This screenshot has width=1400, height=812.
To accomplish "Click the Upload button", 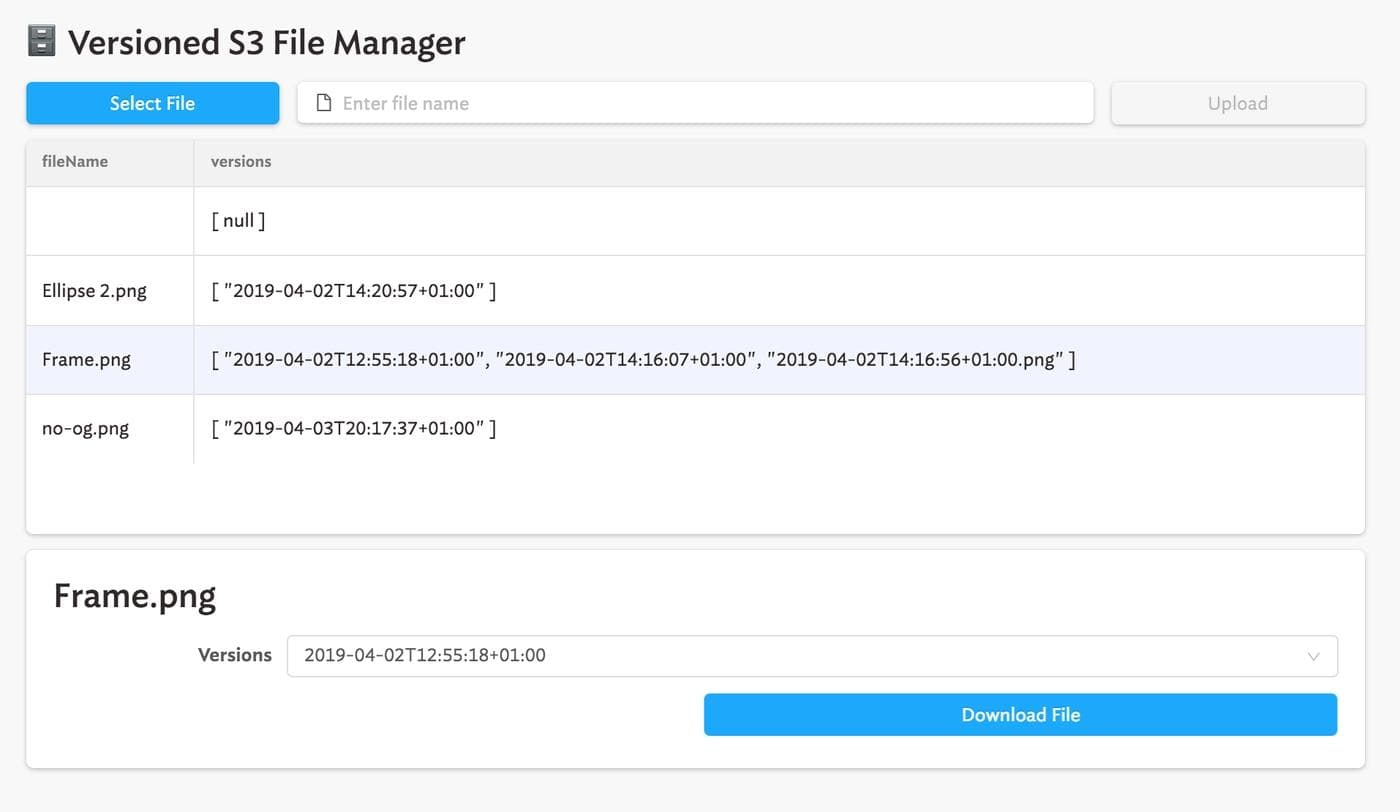I will pos(1237,103).
